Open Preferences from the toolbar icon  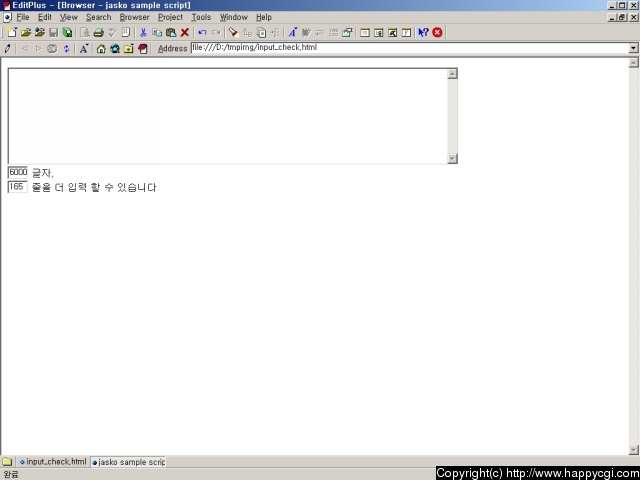pyautogui.click(x=347, y=32)
